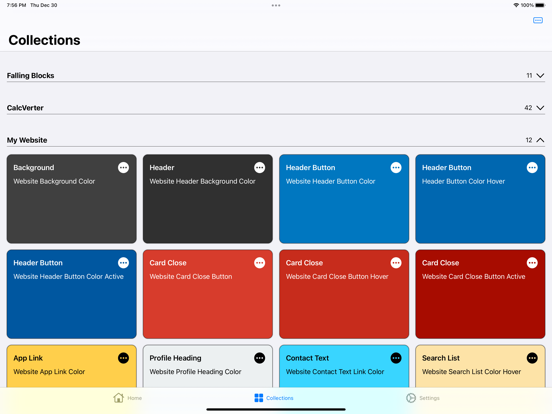Open options for Contact Text card
Viewport: 552px width, 414px height.
point(396,358)
